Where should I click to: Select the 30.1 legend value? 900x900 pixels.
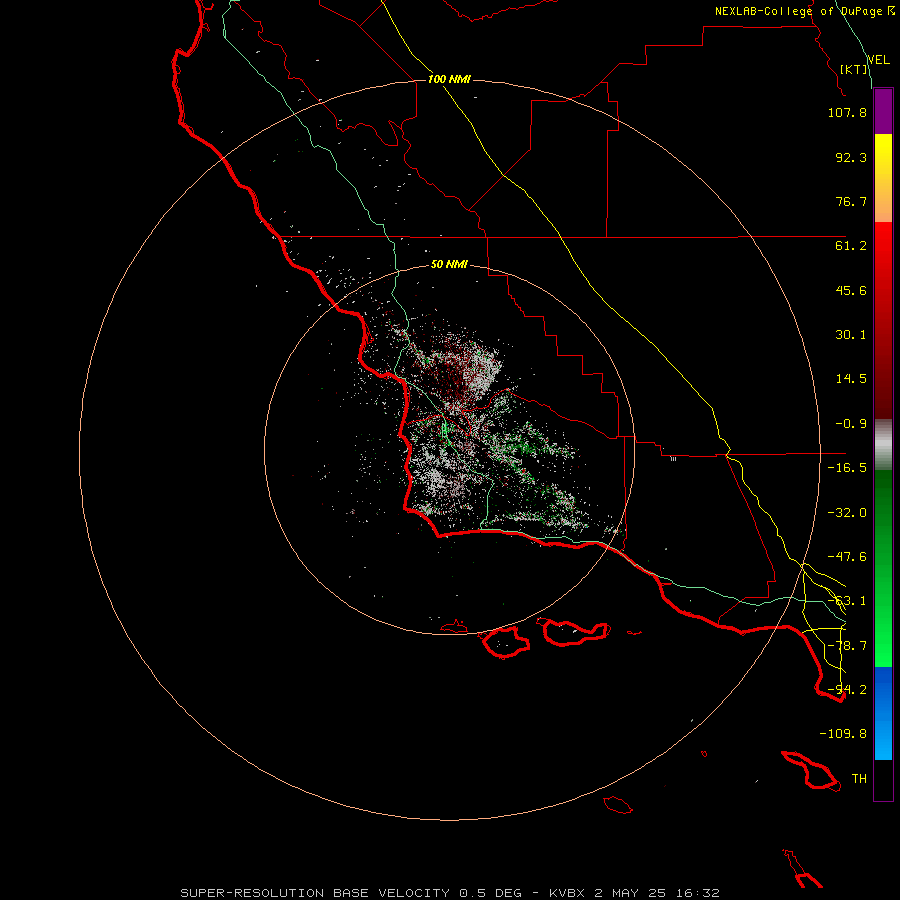coord(851,335)
